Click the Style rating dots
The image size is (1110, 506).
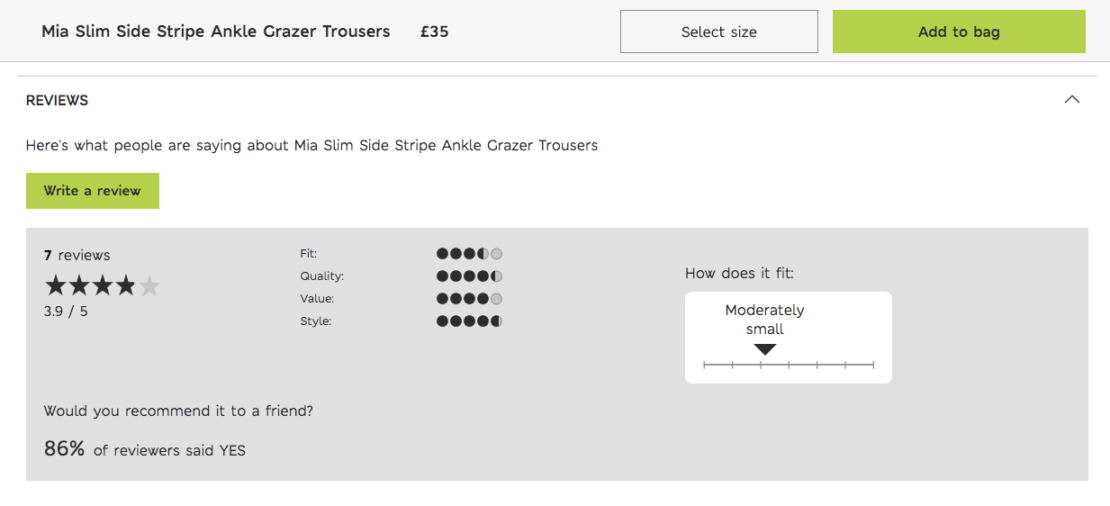click(469, 321)
